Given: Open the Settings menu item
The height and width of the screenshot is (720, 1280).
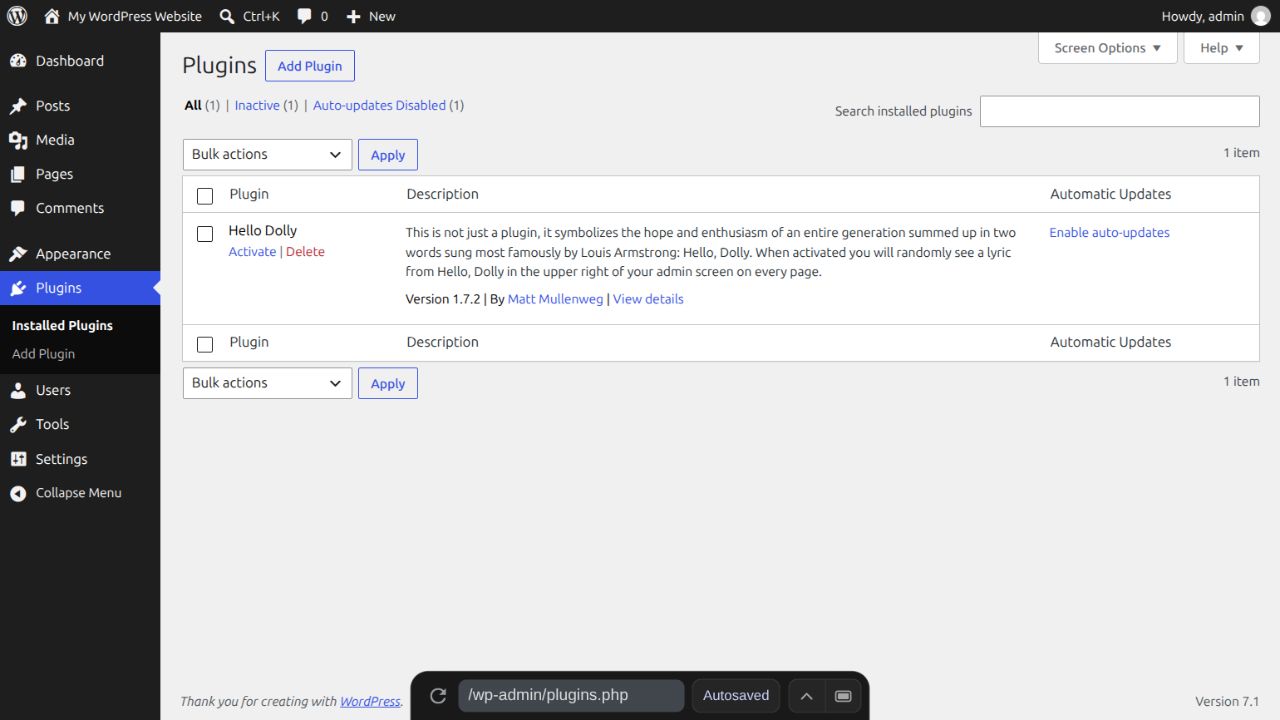Looking at the screenshot, I should pos(80,459).
